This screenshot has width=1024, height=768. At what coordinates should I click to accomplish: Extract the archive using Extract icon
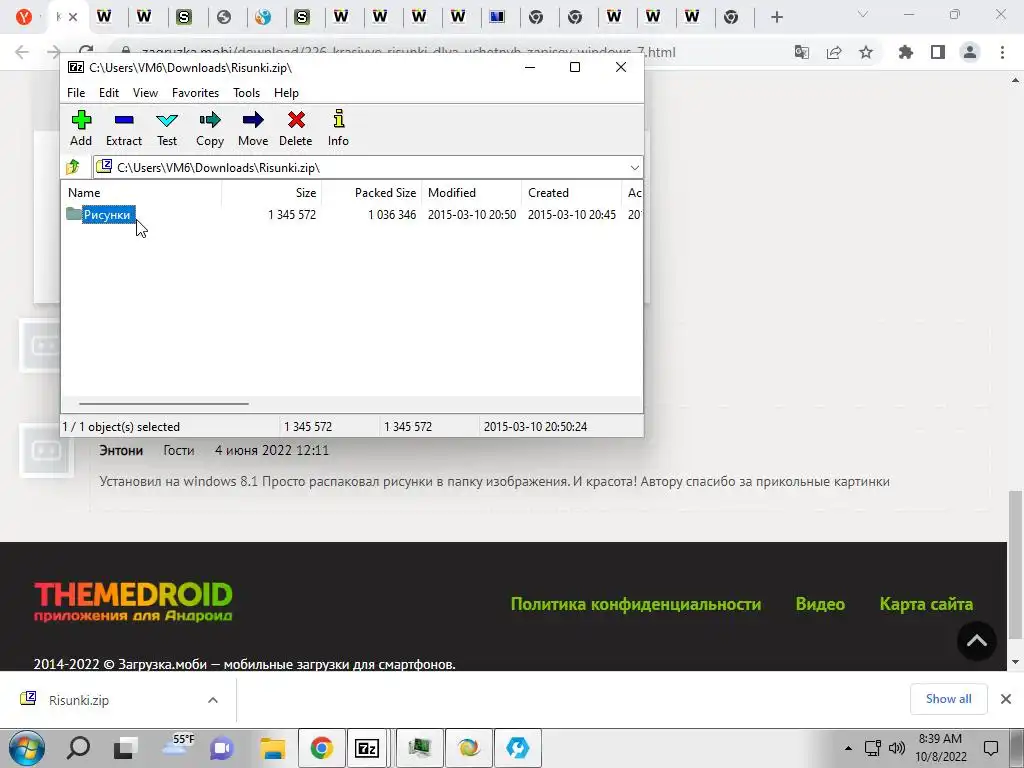[x=123, y=128]
